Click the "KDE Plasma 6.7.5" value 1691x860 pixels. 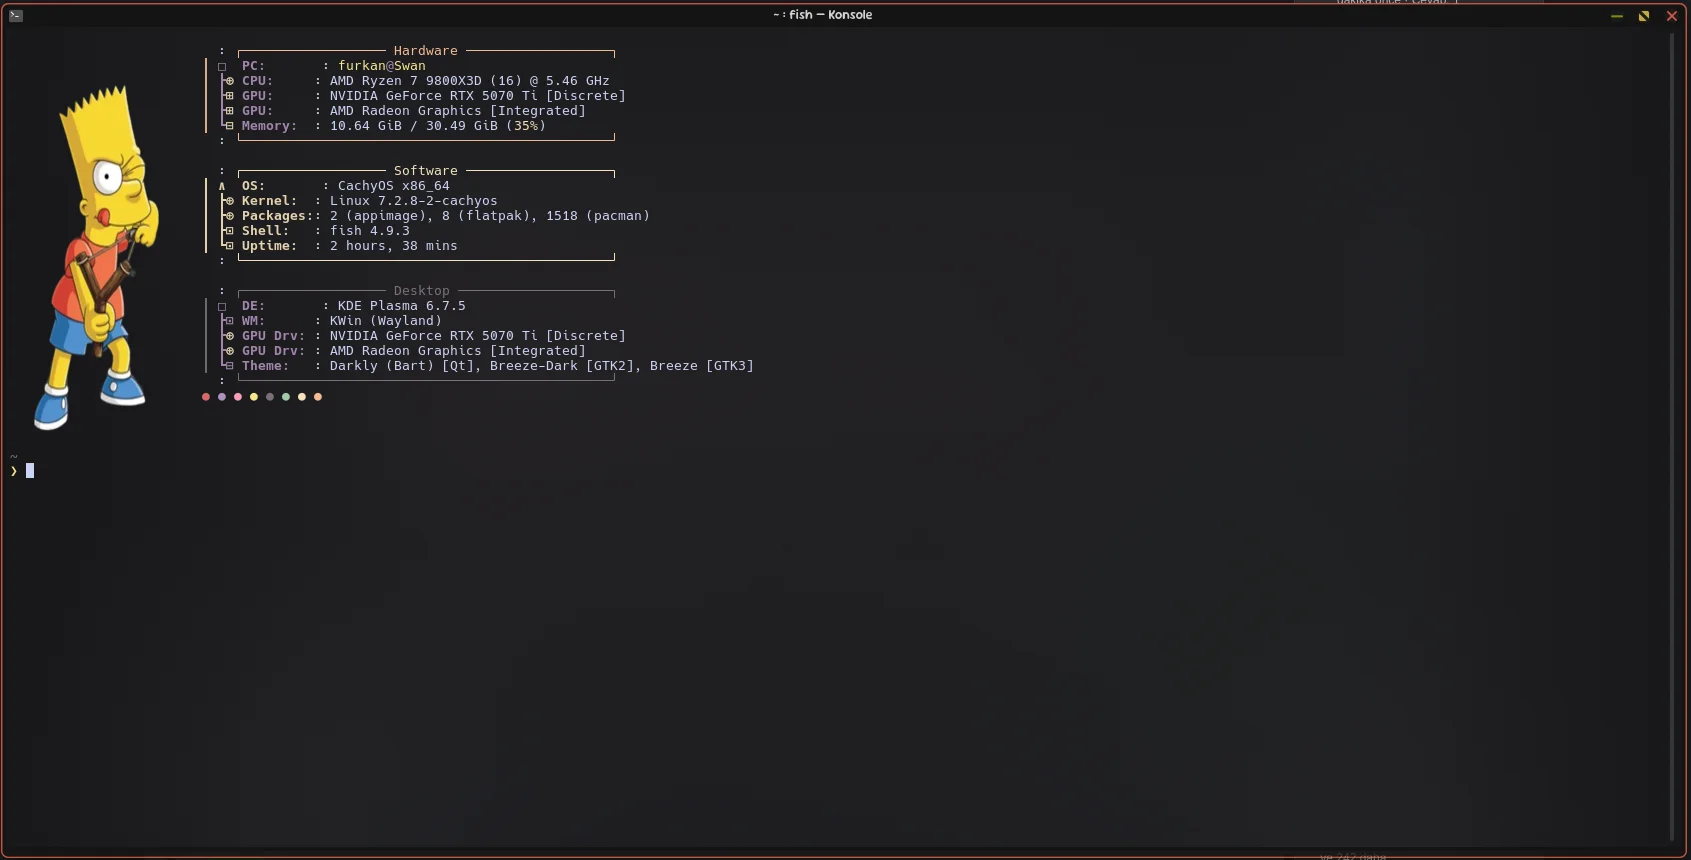(402, 306)
